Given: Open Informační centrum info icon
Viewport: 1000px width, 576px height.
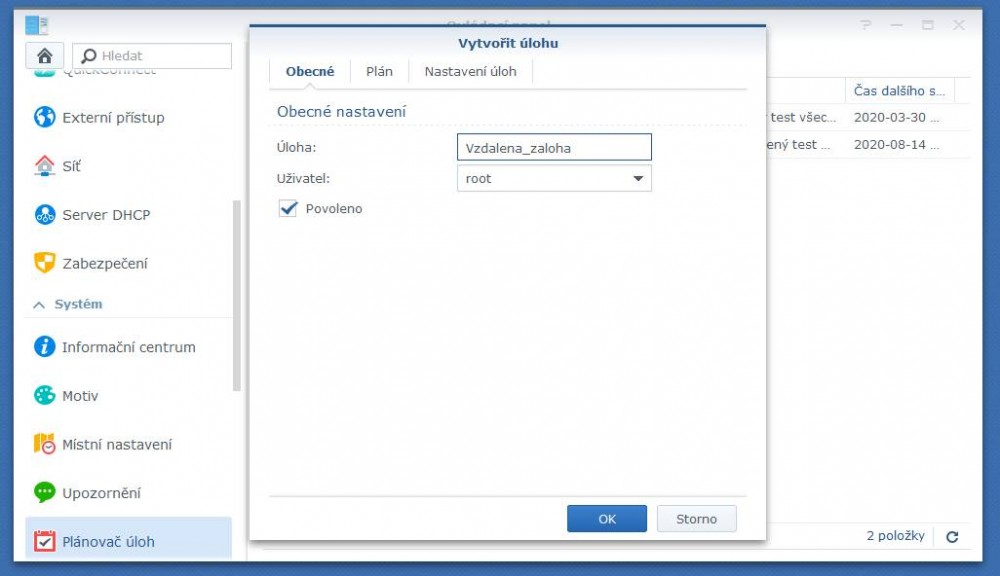Looking at the screenshot, I should point(45,347).
